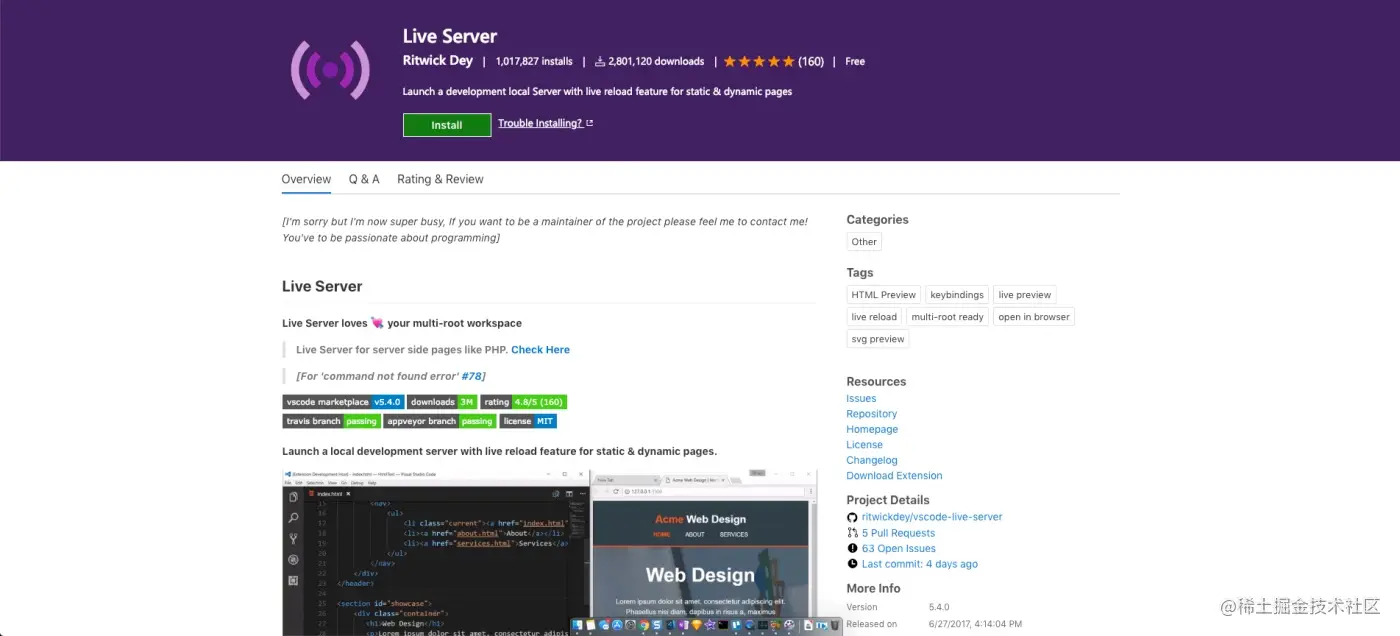This screenshot has width=1400, height=636.
Task: Click the downloads arrow icon beside 2,801,120
Action: click(600, 62)
